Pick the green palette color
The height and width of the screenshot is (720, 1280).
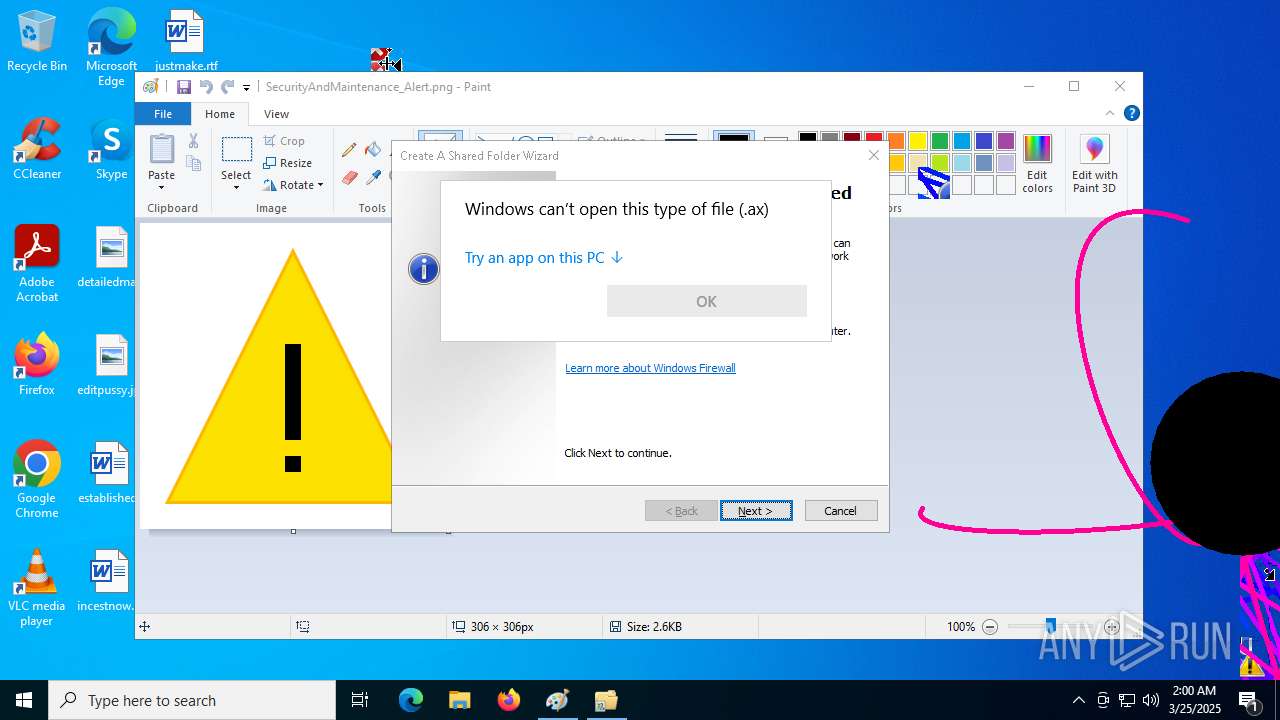pyautogui.click(x=940, y=141)
